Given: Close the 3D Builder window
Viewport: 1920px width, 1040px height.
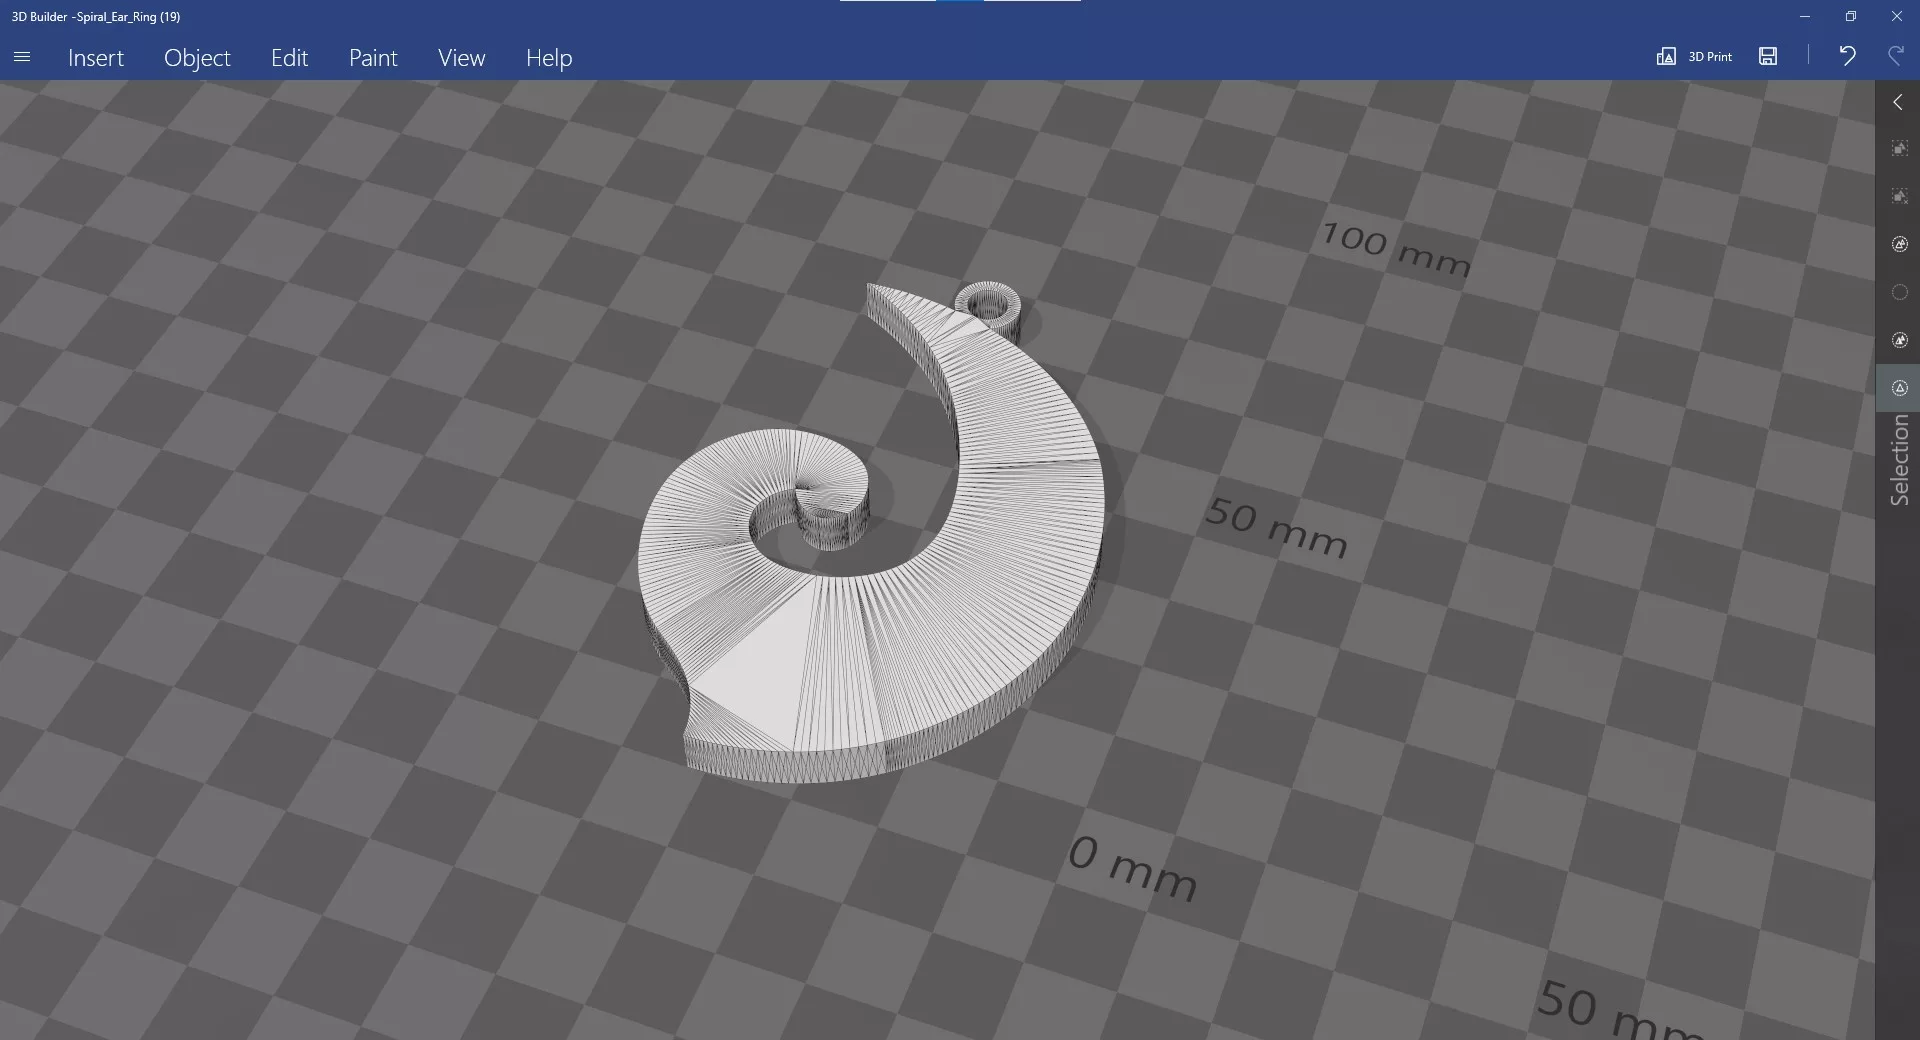Looking at the screenshot, I should (1896, 16).
